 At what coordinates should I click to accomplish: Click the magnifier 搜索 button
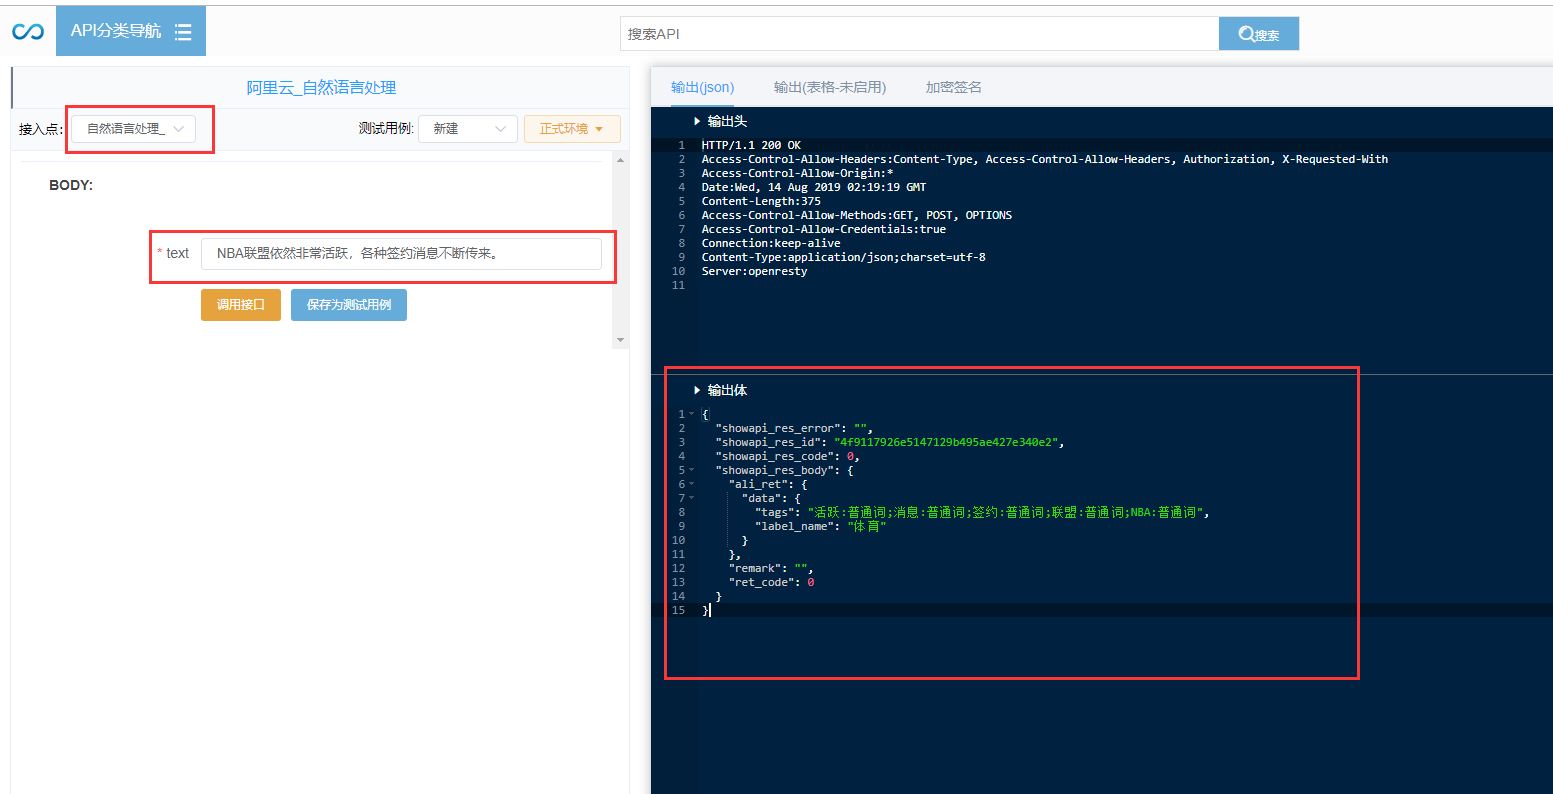1258,34
